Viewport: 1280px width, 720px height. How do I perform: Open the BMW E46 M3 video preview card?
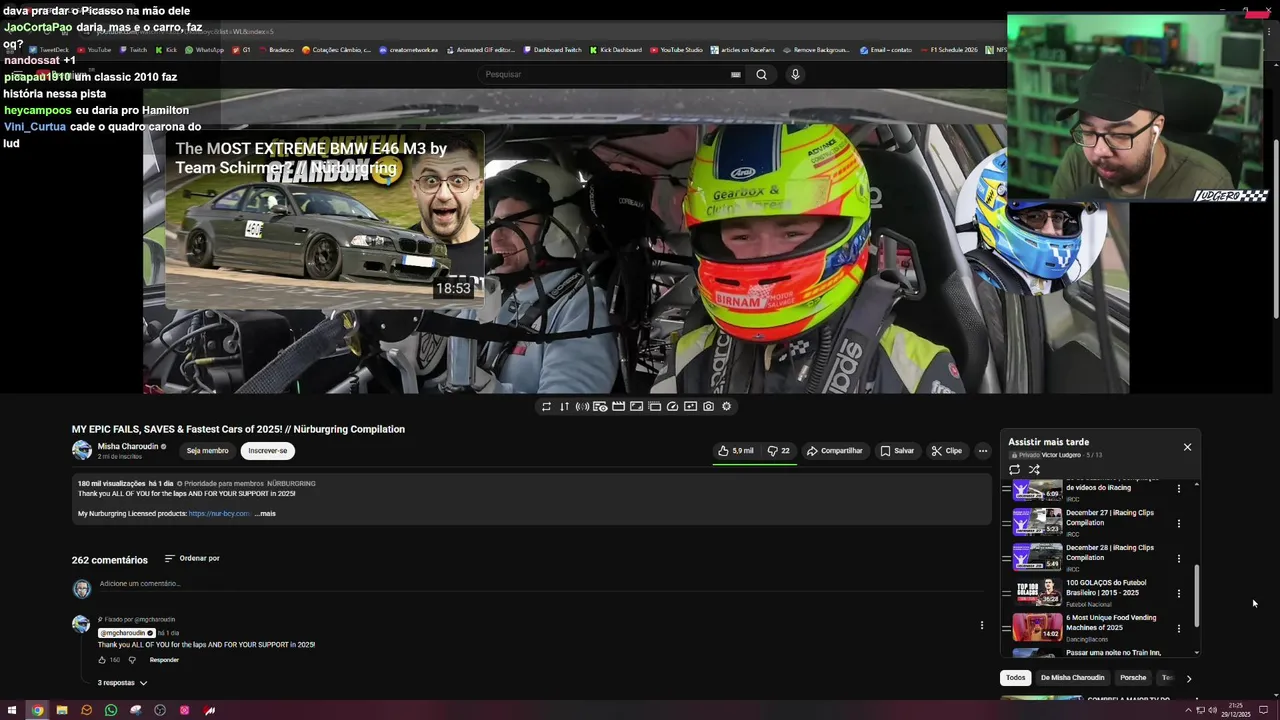coord(323,218)
